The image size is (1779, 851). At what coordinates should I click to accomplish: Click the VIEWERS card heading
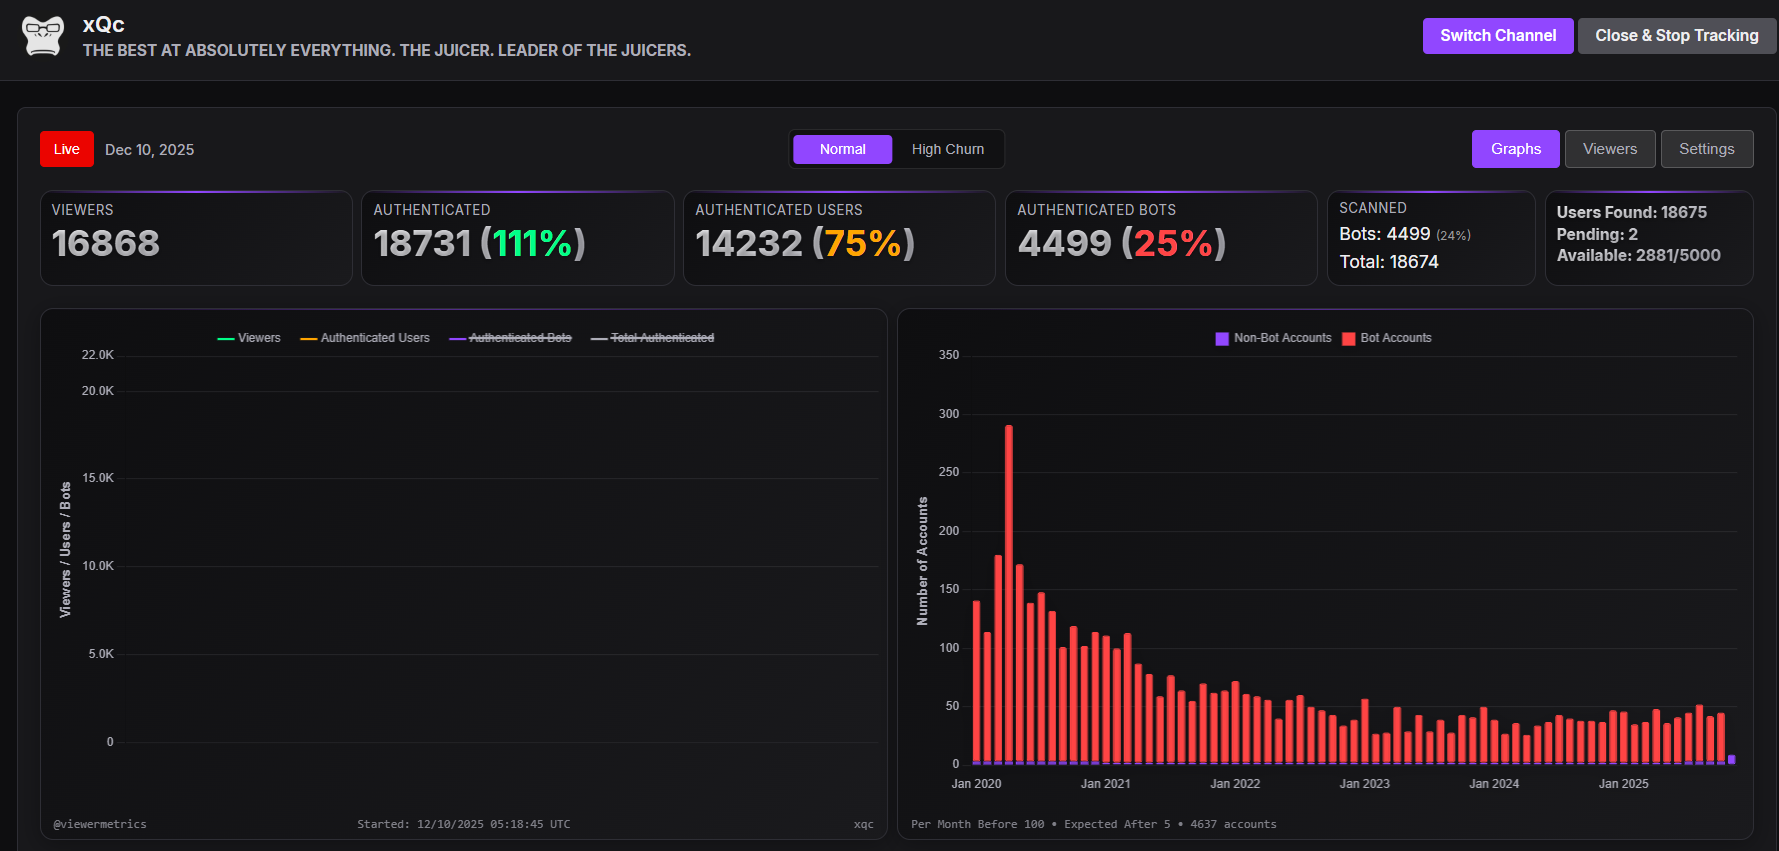click(83, 210)
